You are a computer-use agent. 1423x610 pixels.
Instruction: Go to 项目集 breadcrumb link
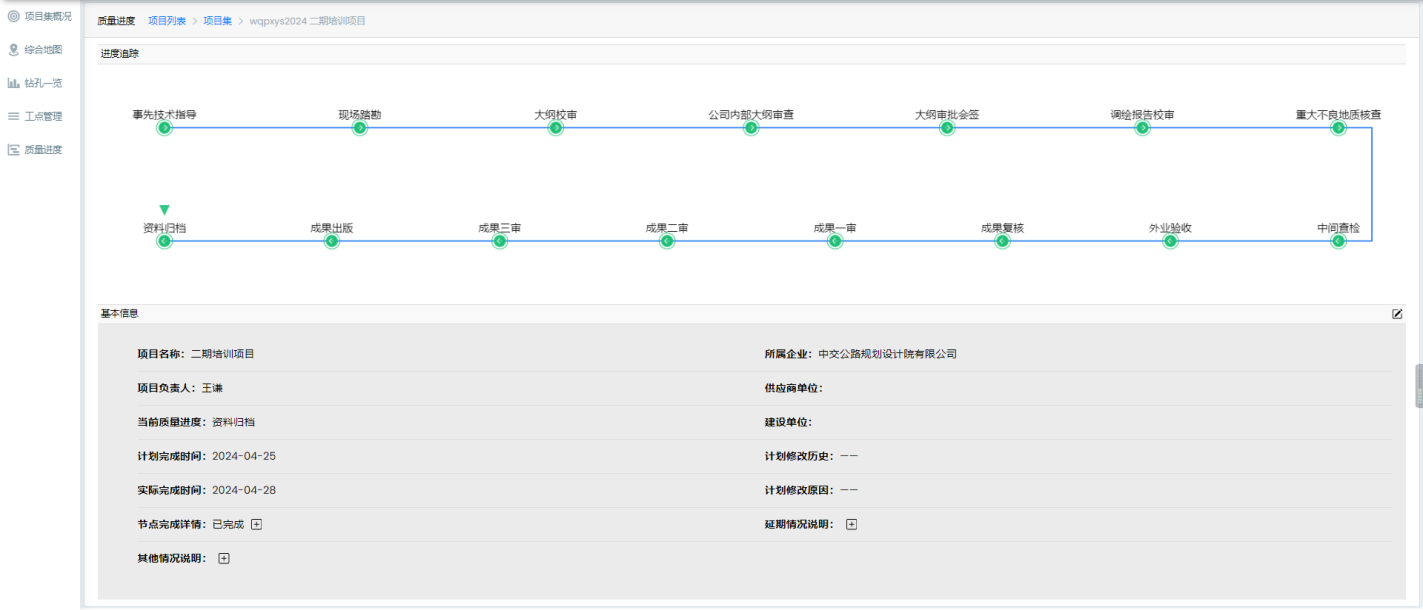coord(218,21)
